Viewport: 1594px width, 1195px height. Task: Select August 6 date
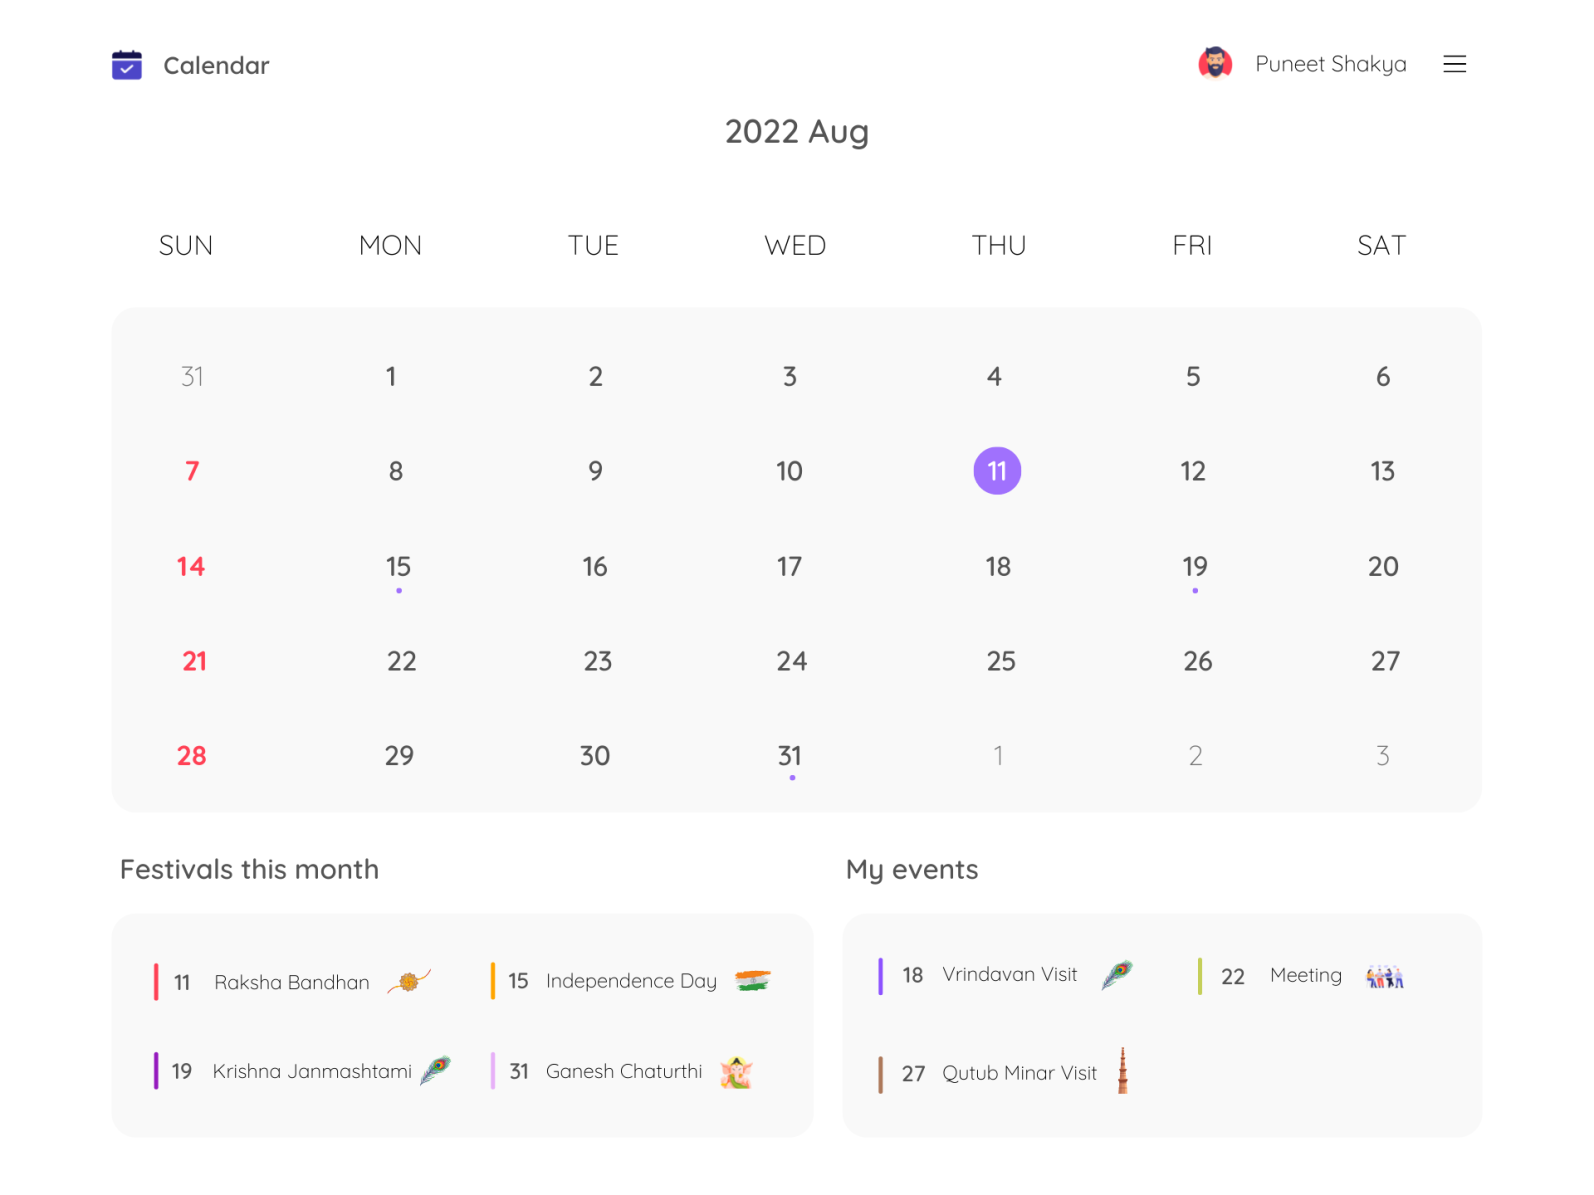click(1383, 376)
